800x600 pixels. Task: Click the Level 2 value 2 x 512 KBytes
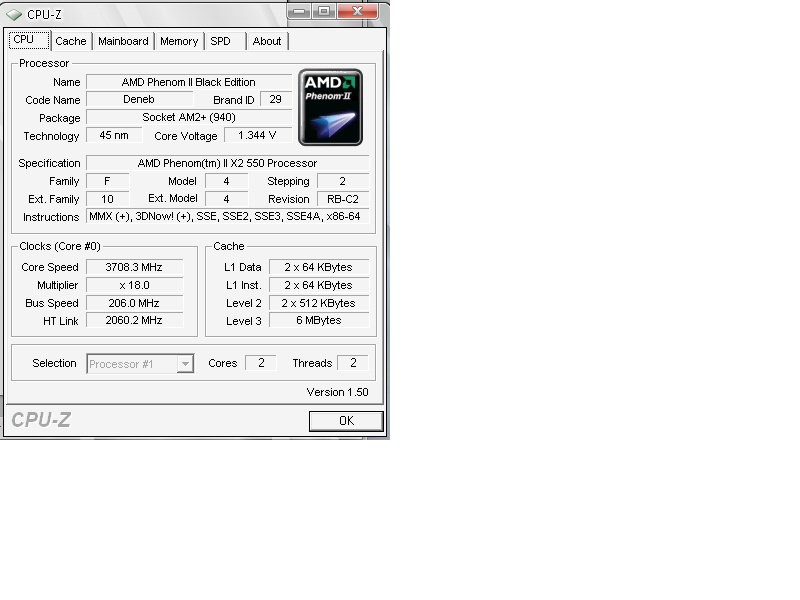tap(319, 303)
